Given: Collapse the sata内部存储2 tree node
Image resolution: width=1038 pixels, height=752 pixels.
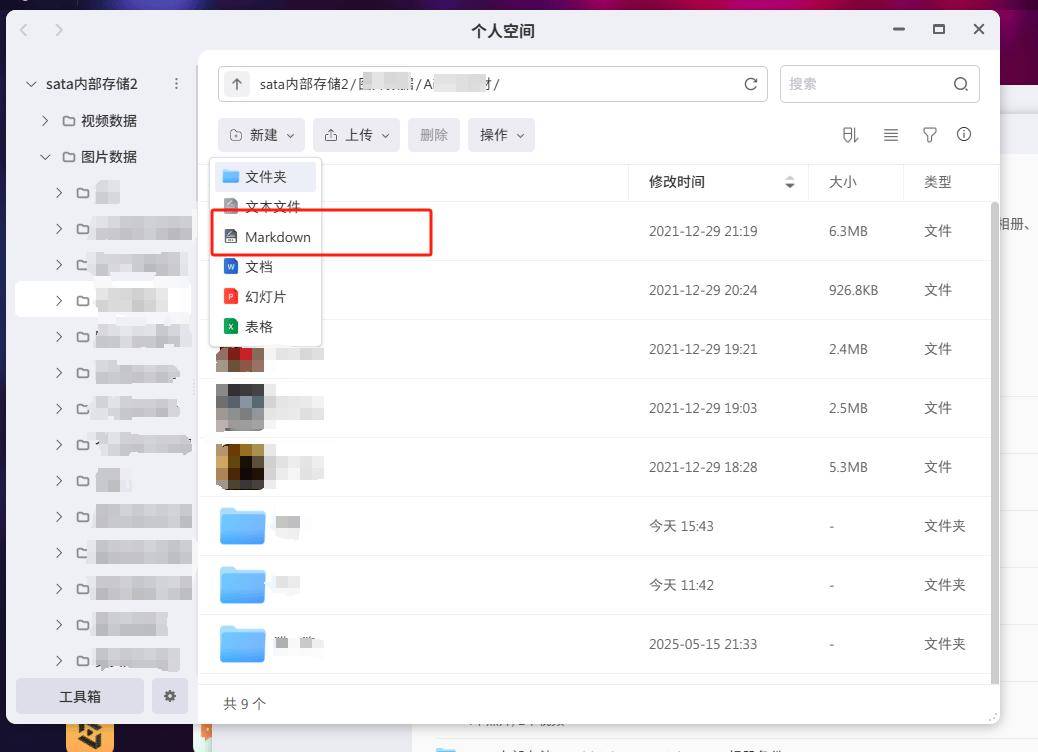Looking at the screenshot, I should click(x=30, y=84).
